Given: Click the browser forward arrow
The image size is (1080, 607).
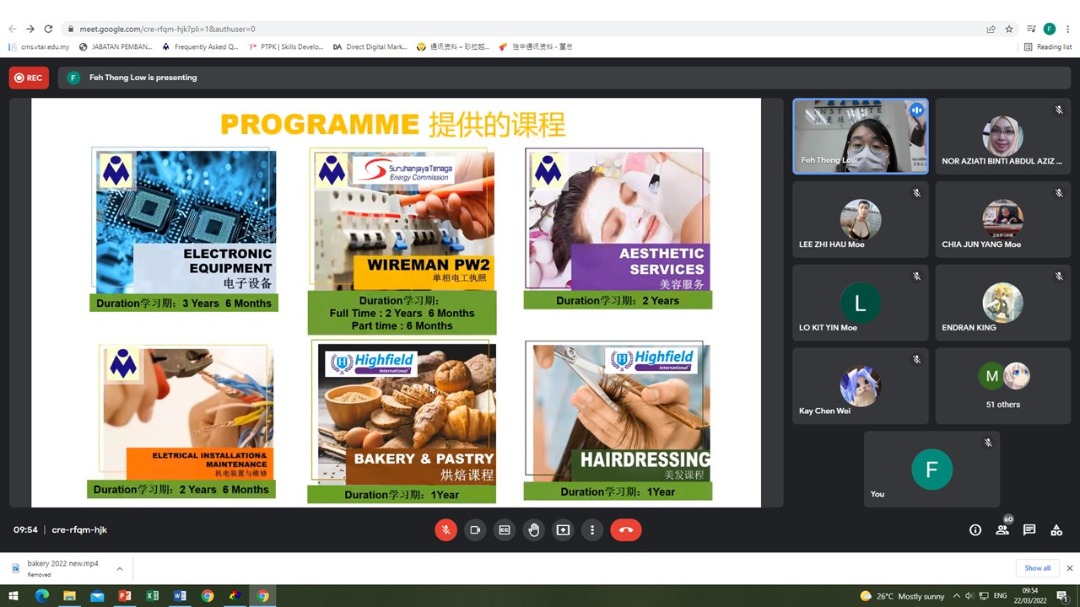Looking at the screenshot, I should [30, 29].
